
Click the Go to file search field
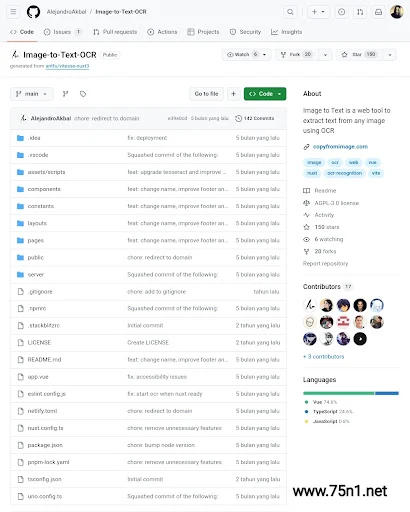point(207,94)
